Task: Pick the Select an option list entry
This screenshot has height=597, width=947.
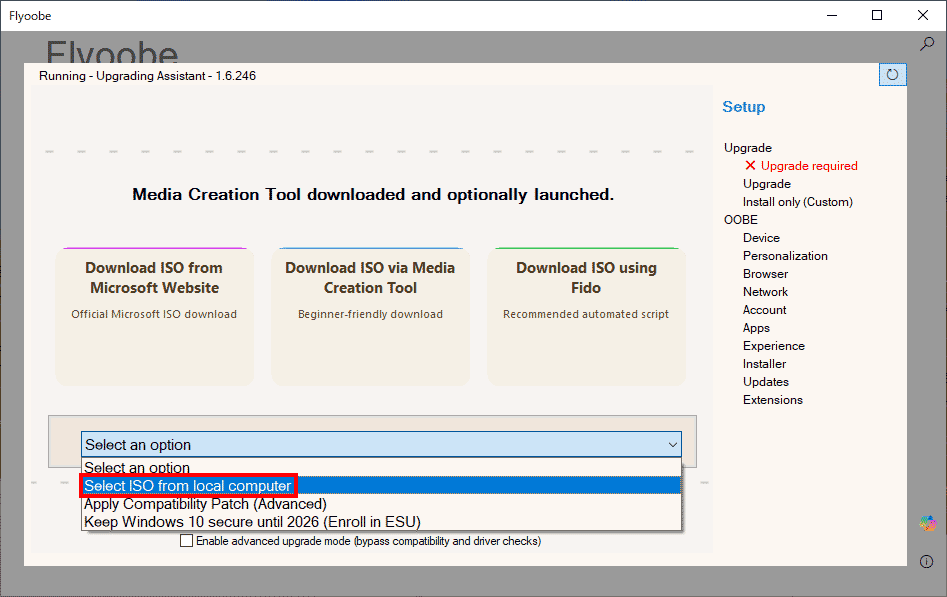Action: coord(381,468)
